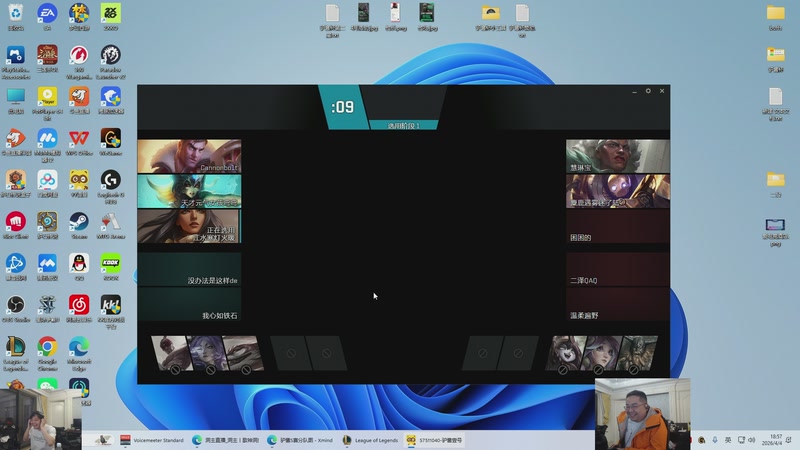Toggle the input language indicator 英
This screenshot has height=450, width=800.
(728, 440)
